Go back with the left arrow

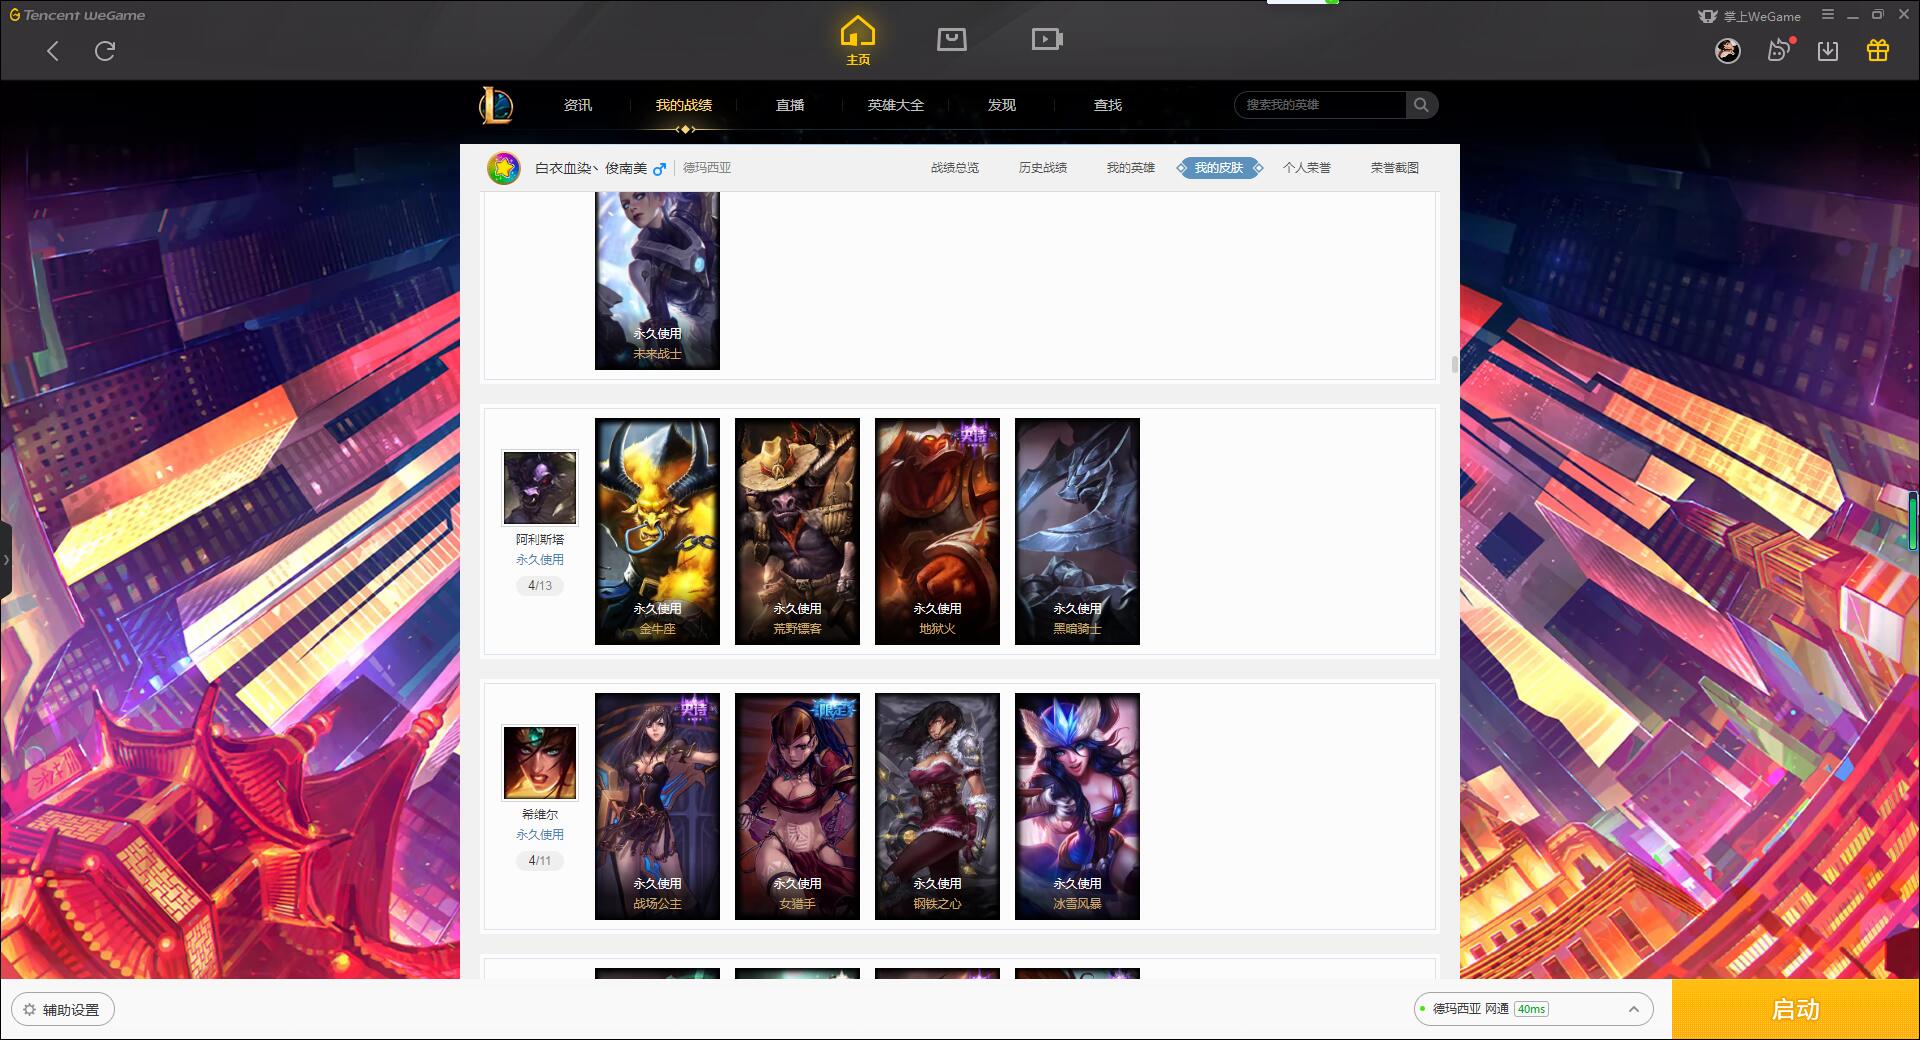(x=53, y=51)
